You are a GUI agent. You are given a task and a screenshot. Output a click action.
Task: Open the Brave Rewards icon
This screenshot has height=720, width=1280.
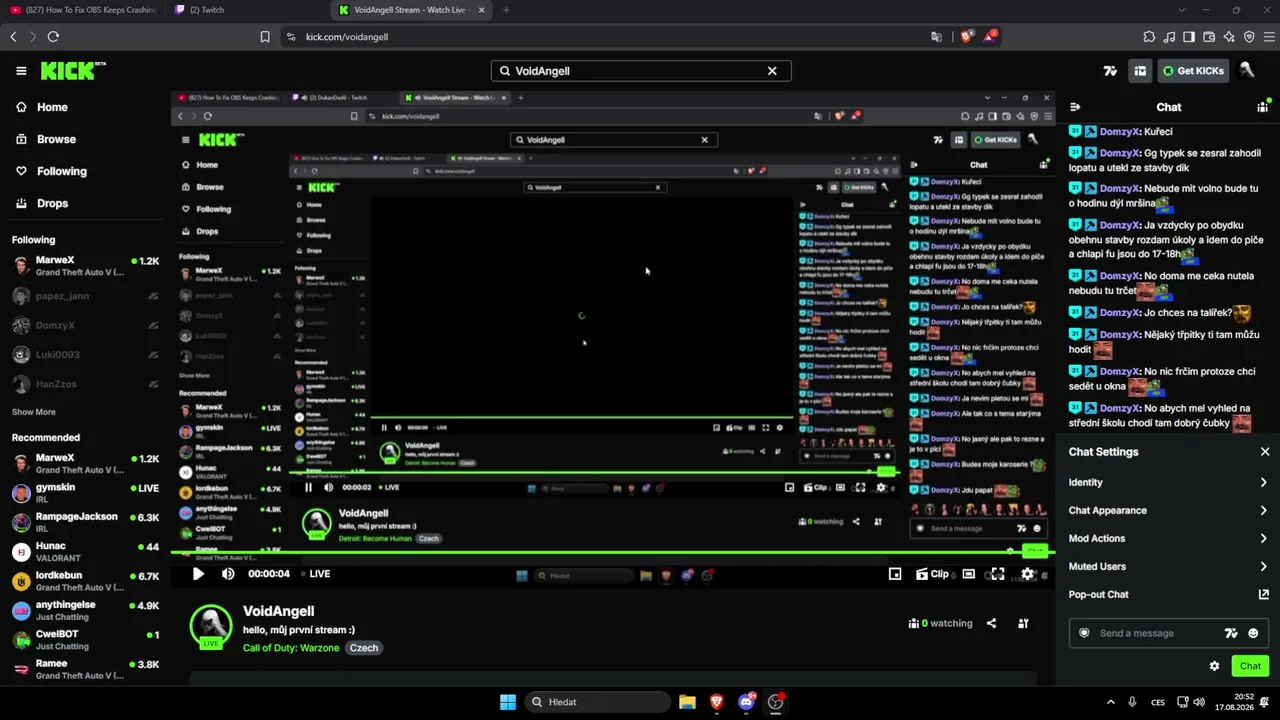tap(989, 37)
